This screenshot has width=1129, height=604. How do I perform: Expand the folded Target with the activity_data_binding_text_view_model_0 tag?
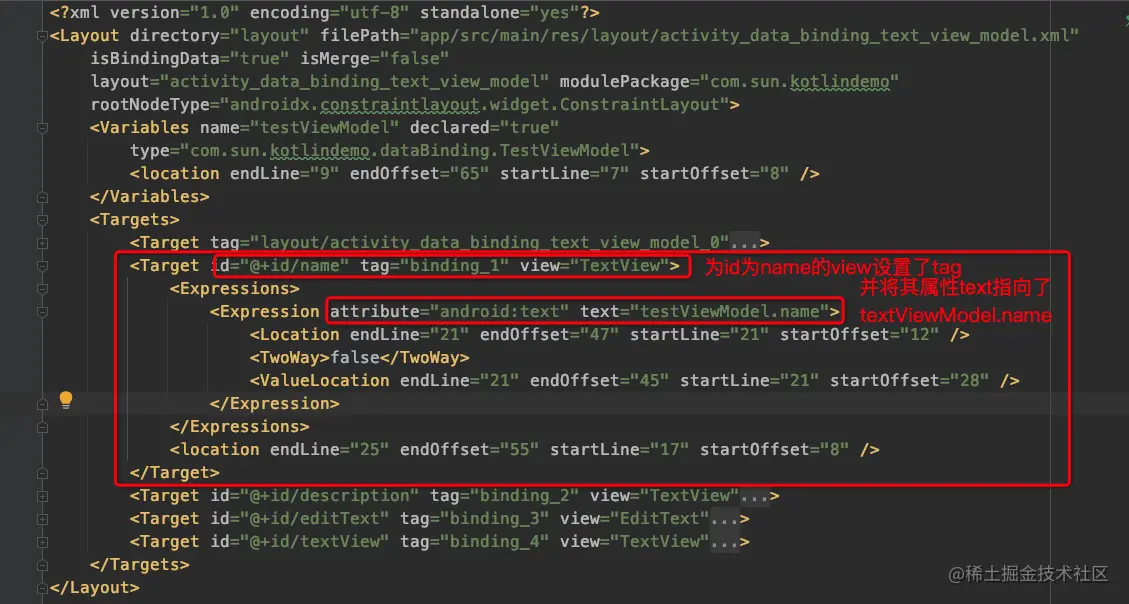point(42,243)
